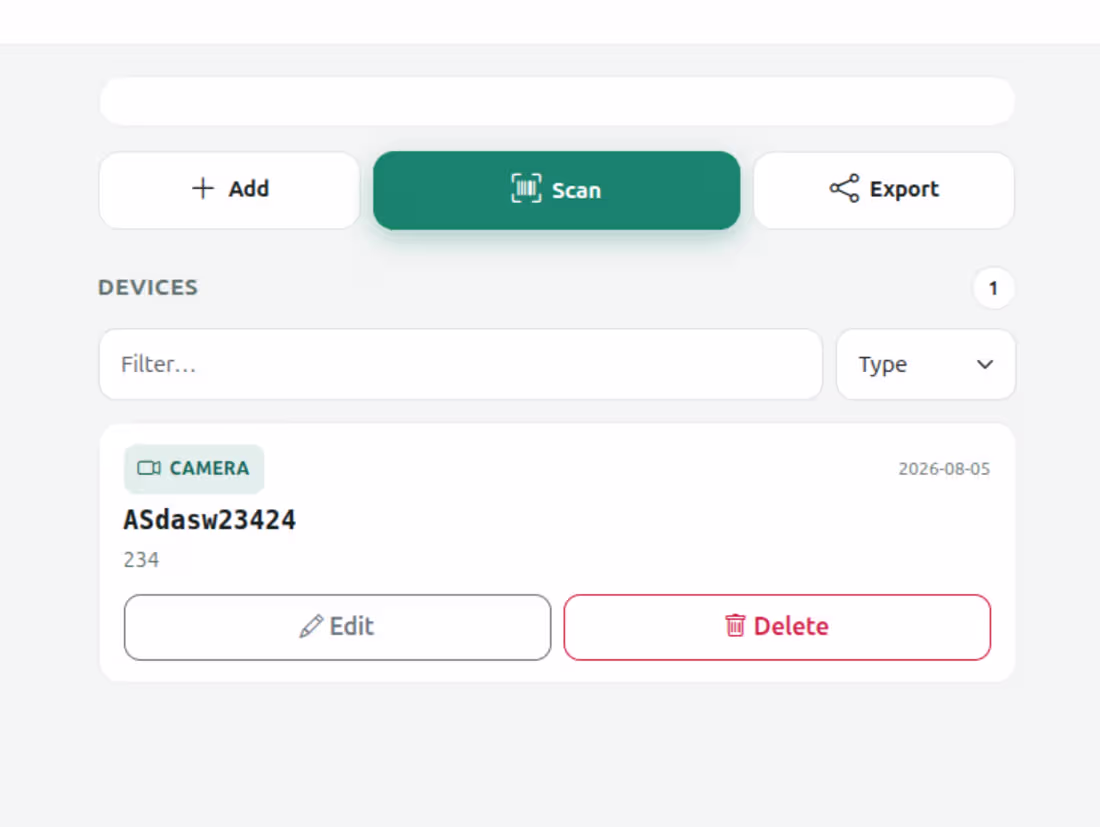
Task: Click the barcode scanner icon
Action: 526,188
